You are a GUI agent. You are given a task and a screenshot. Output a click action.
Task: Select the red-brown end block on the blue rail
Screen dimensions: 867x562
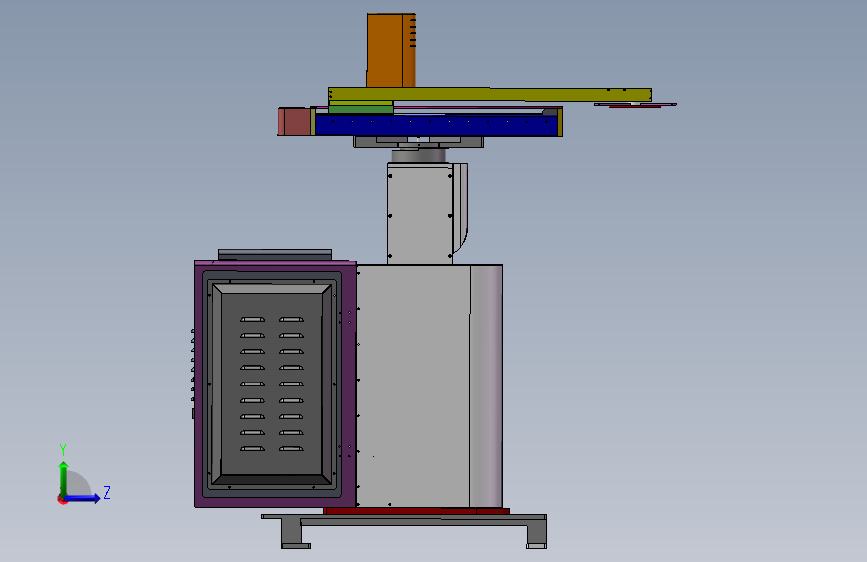pos(294,122)
